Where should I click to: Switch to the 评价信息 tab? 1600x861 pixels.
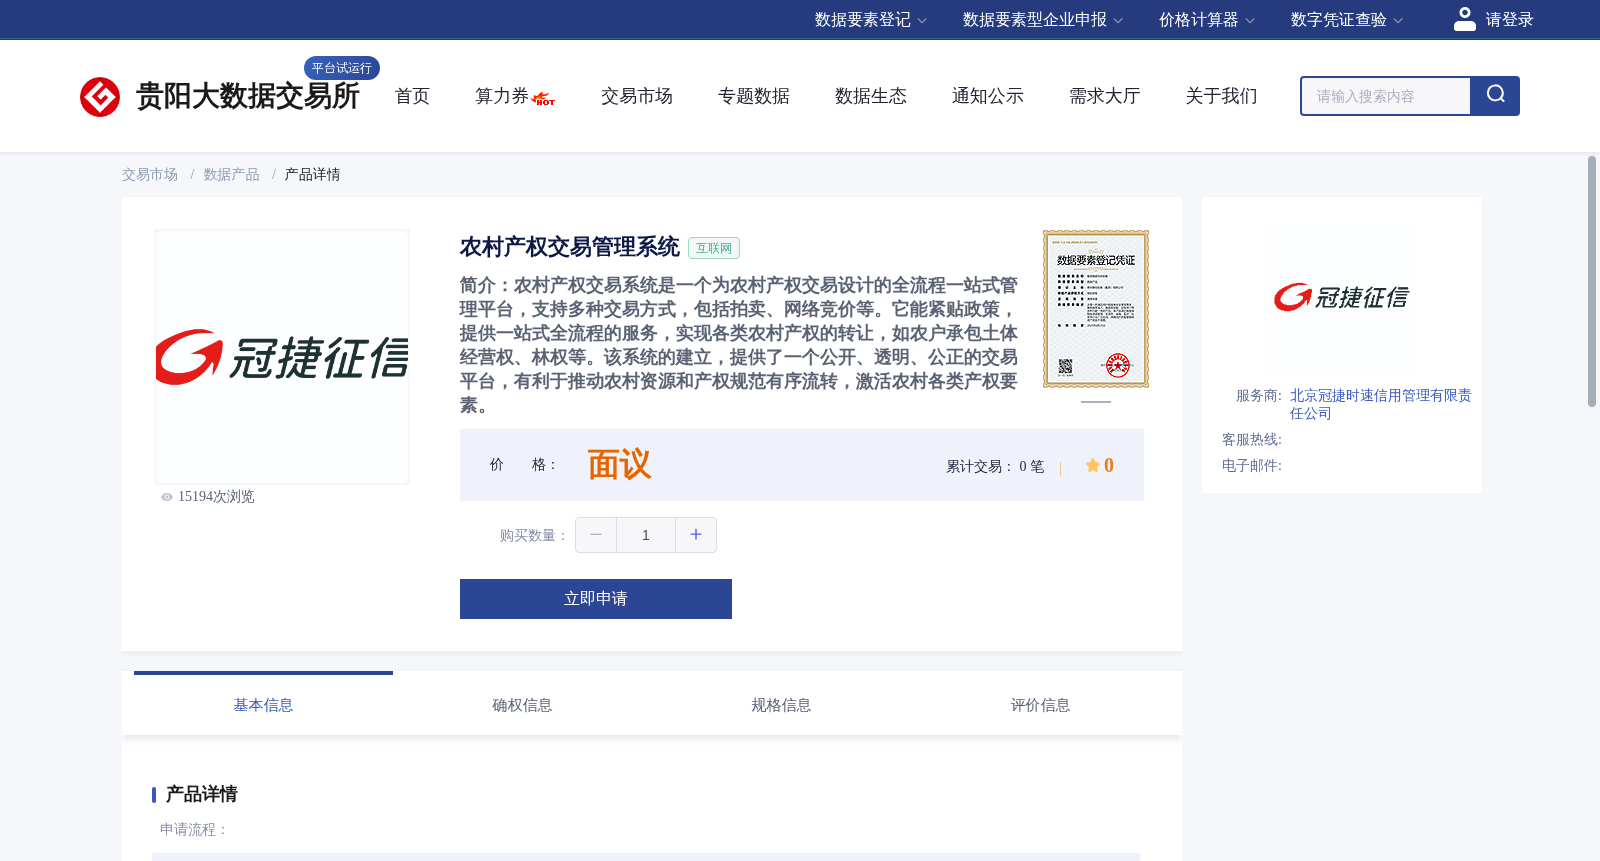[x=1040, y=705]
